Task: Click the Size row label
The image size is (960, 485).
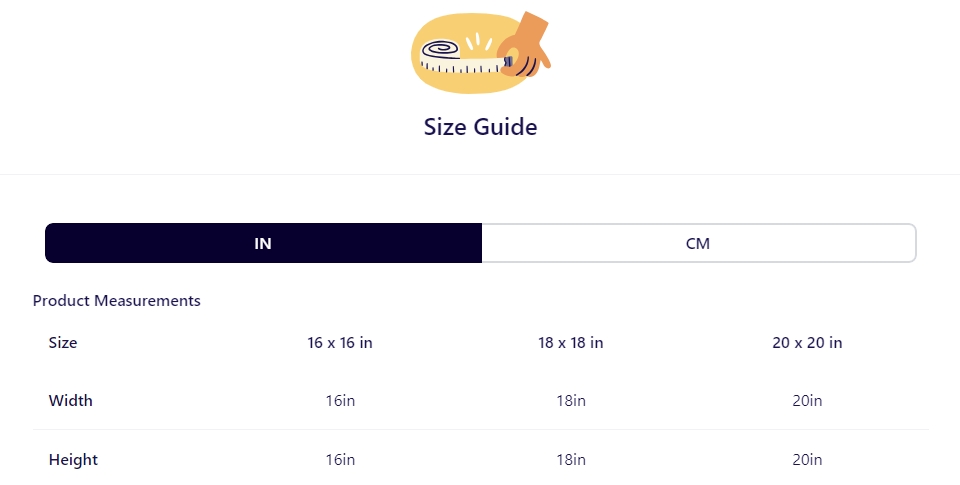Action: click(63, 342)
